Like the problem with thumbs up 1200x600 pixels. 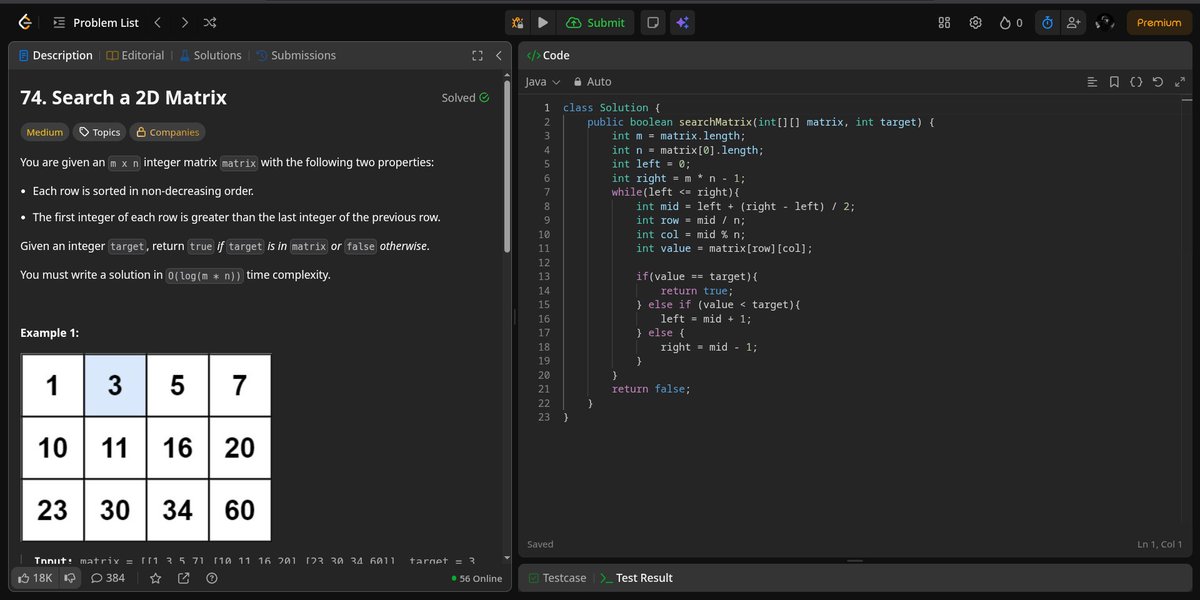click(35, 578)
